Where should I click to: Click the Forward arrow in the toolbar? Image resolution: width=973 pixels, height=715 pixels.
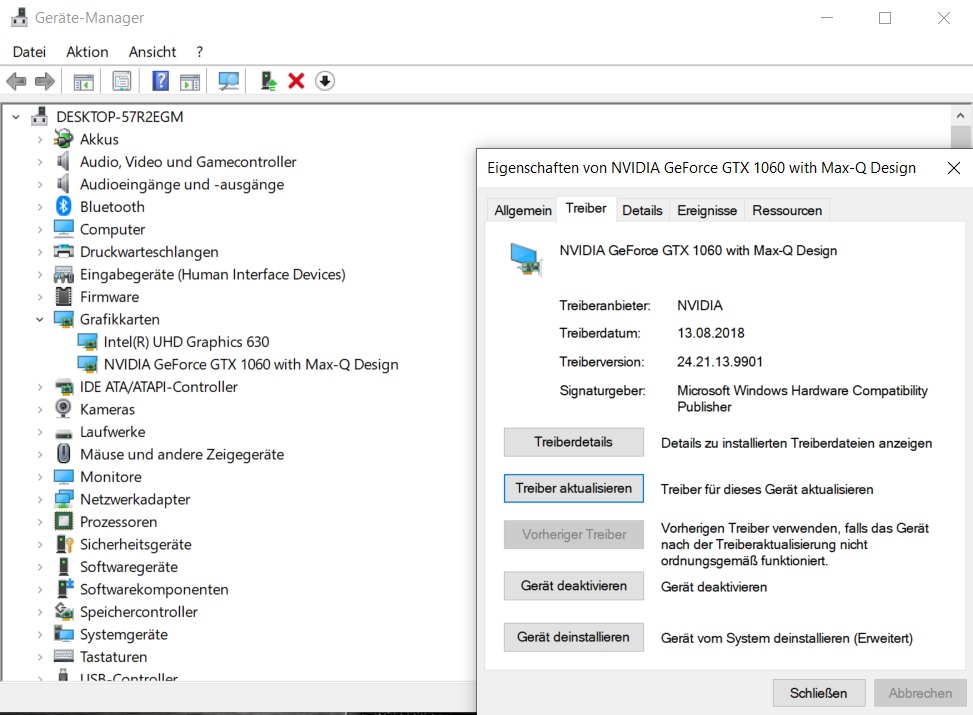coord(45,81)
